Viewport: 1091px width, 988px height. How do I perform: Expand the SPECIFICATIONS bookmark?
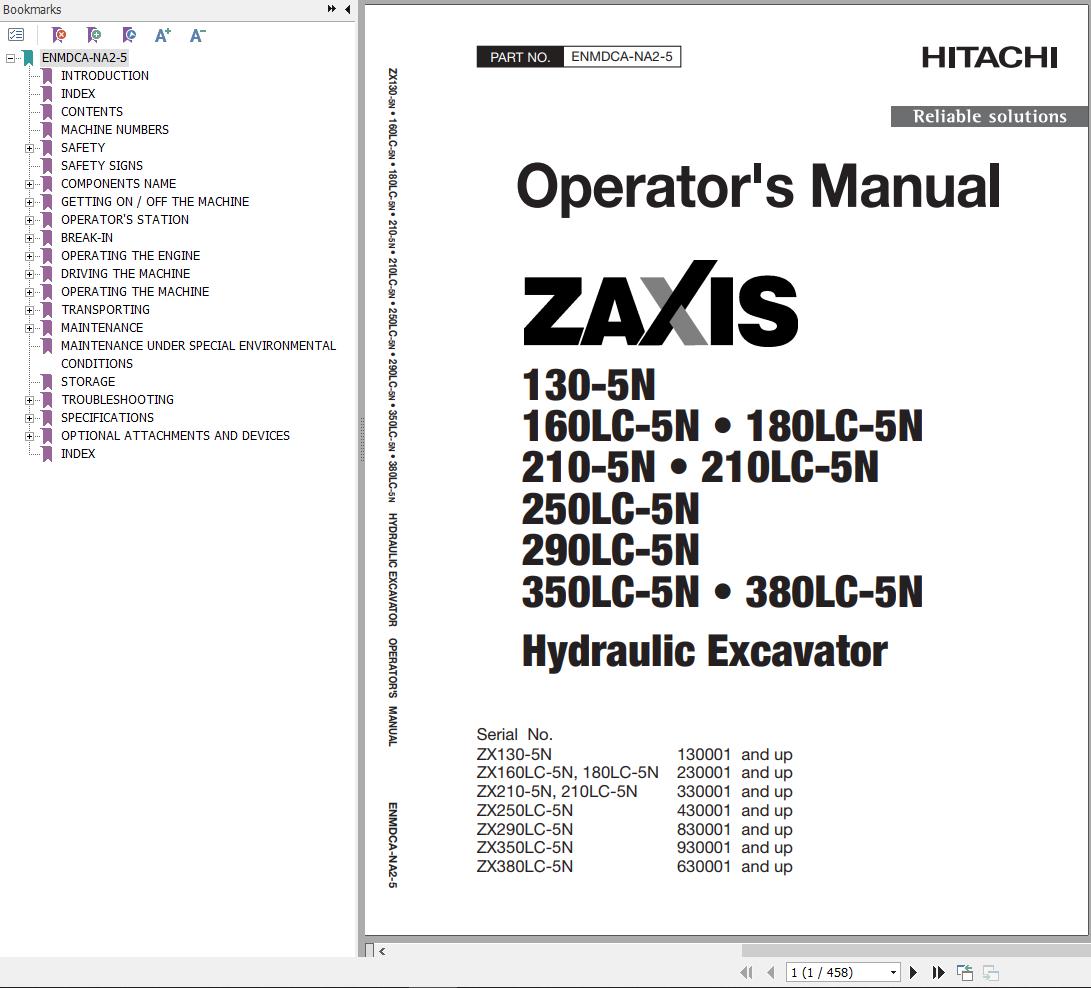click(x=29, y=418)
